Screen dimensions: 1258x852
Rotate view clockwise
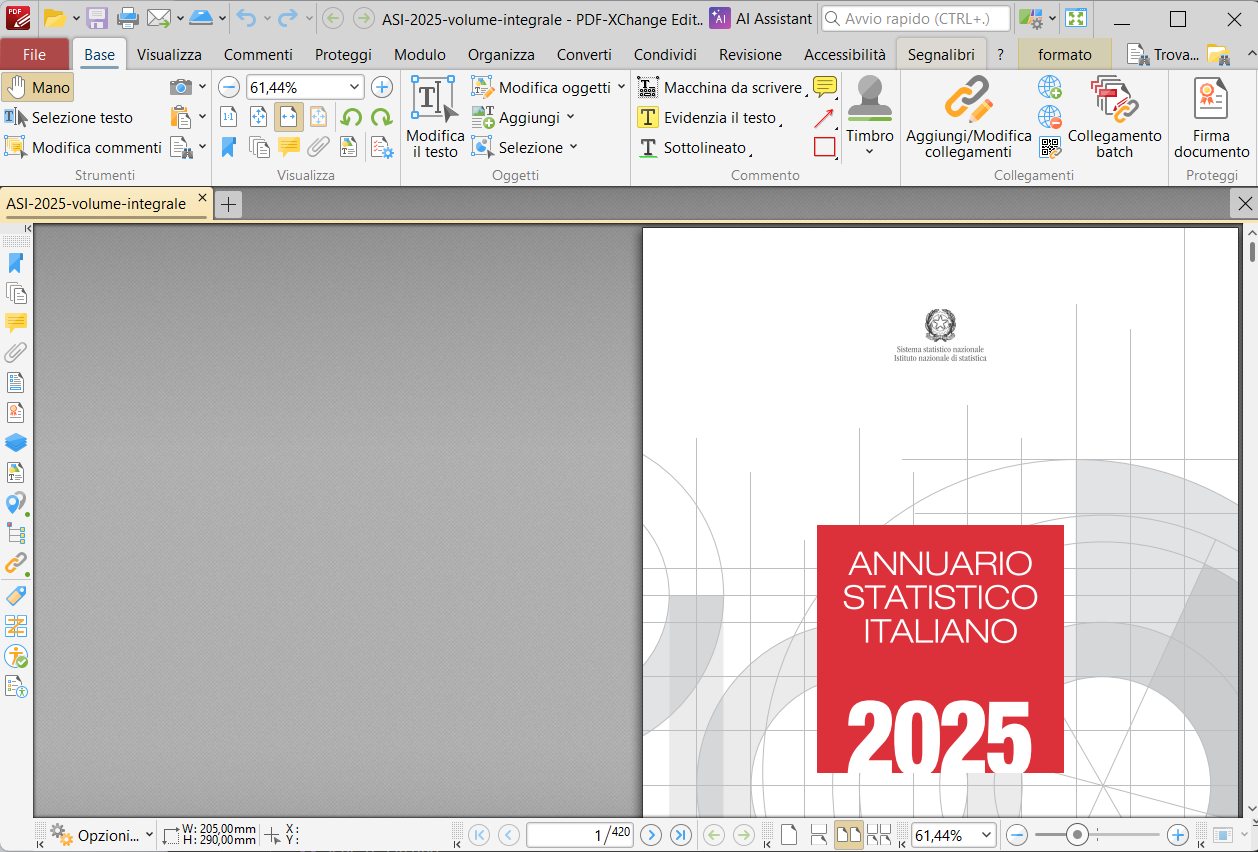381,117
